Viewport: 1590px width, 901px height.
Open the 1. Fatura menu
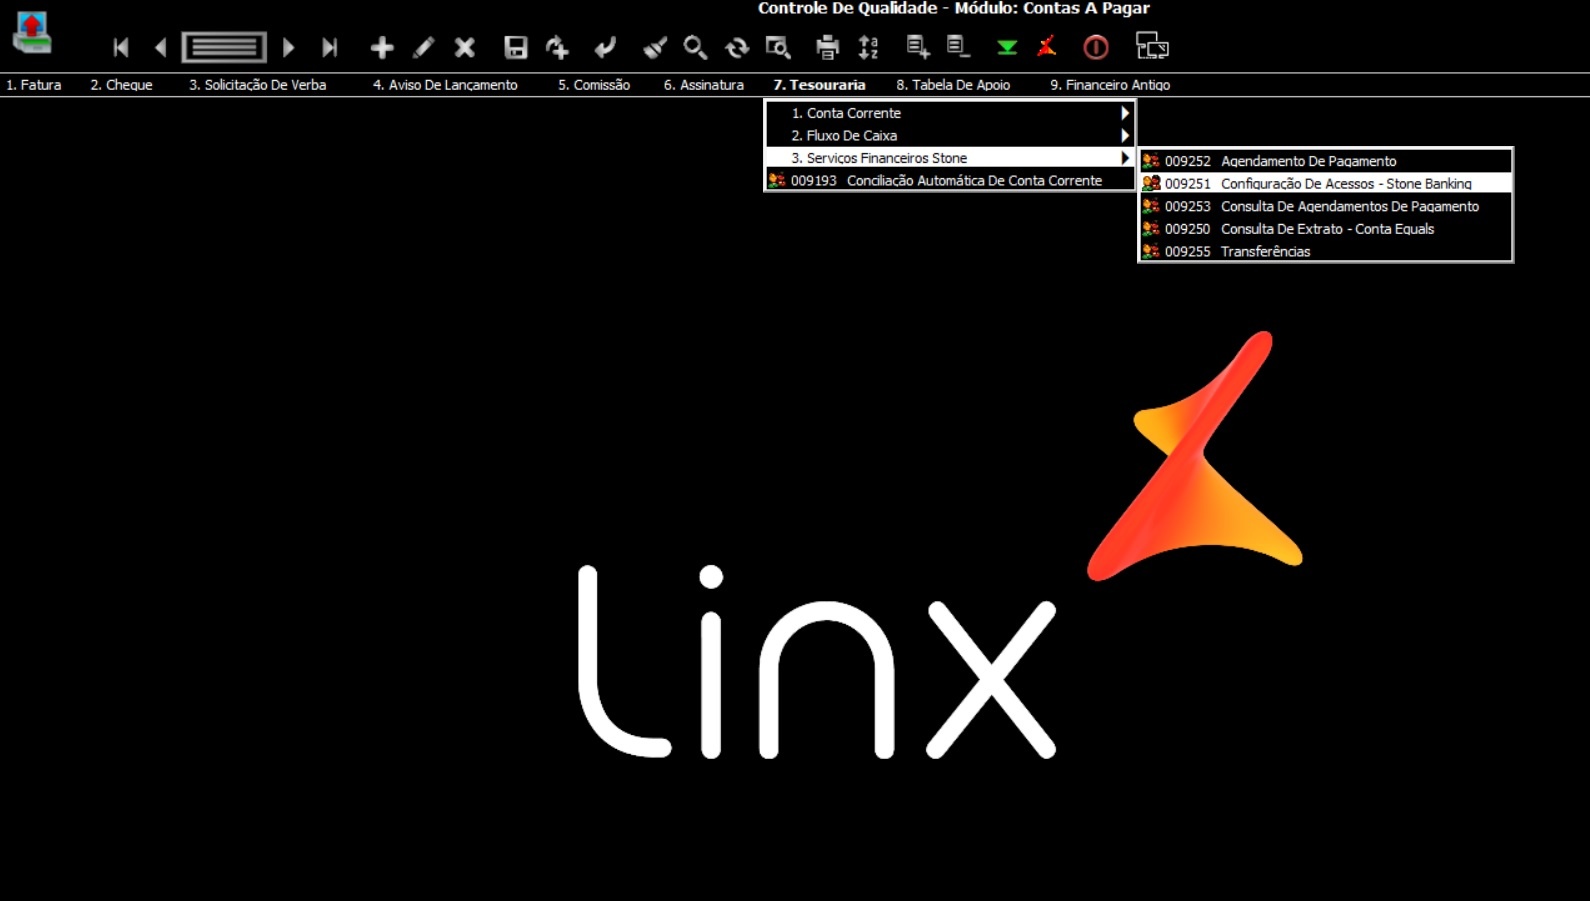click(34, 85)
